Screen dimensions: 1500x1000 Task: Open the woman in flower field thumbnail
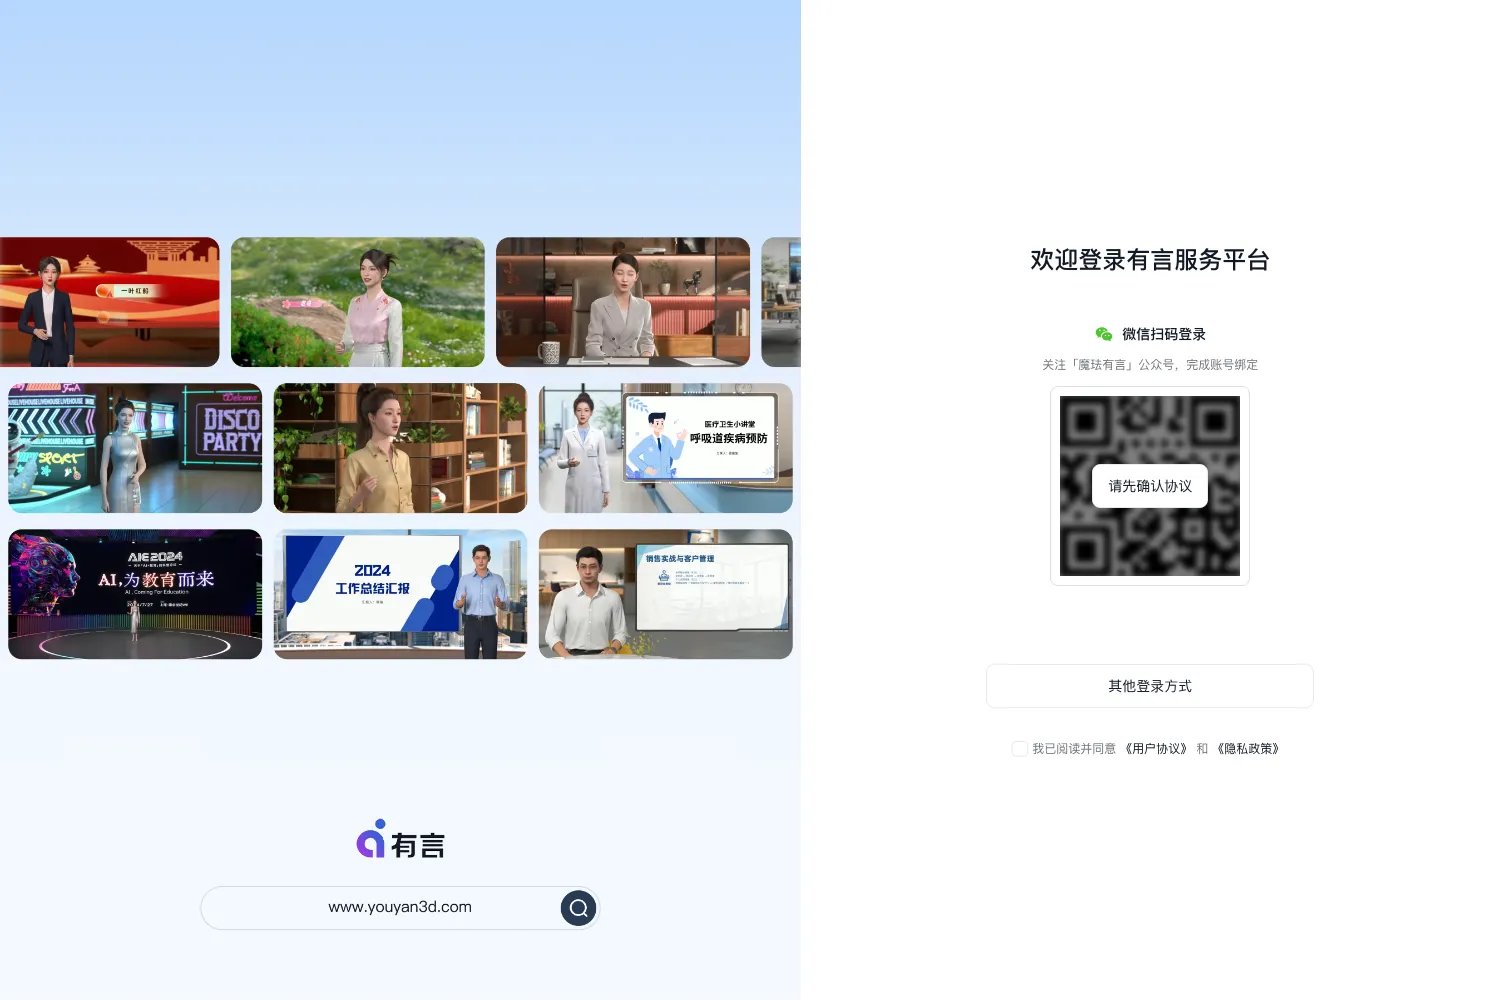tap(358, 302)
